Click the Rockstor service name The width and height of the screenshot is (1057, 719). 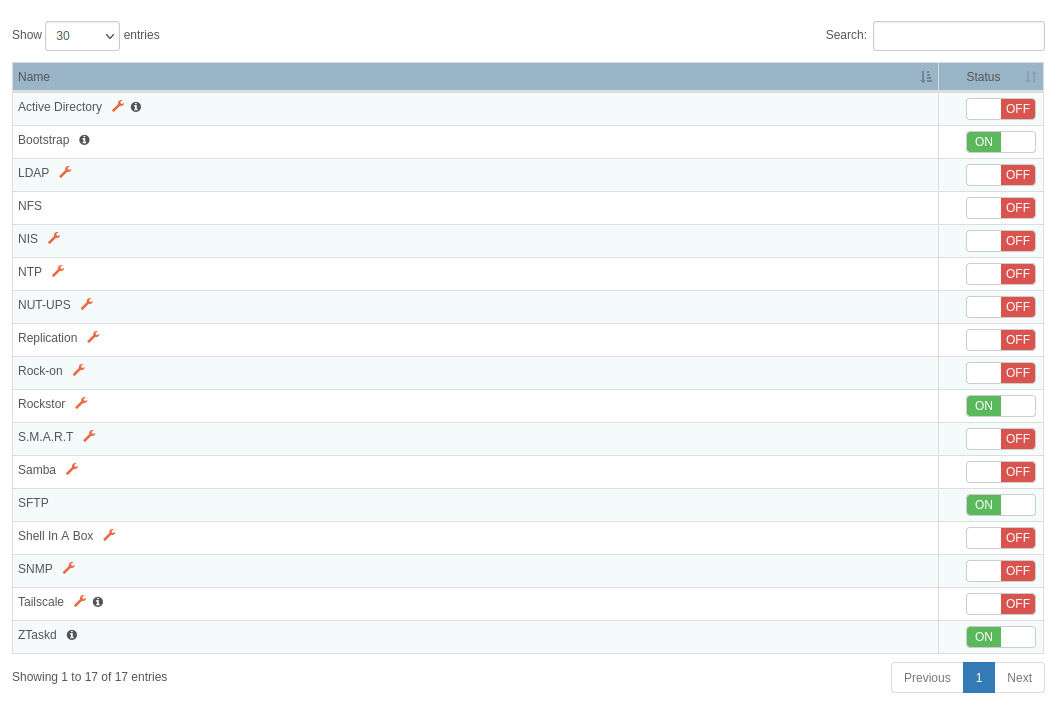tap(42, 404)
